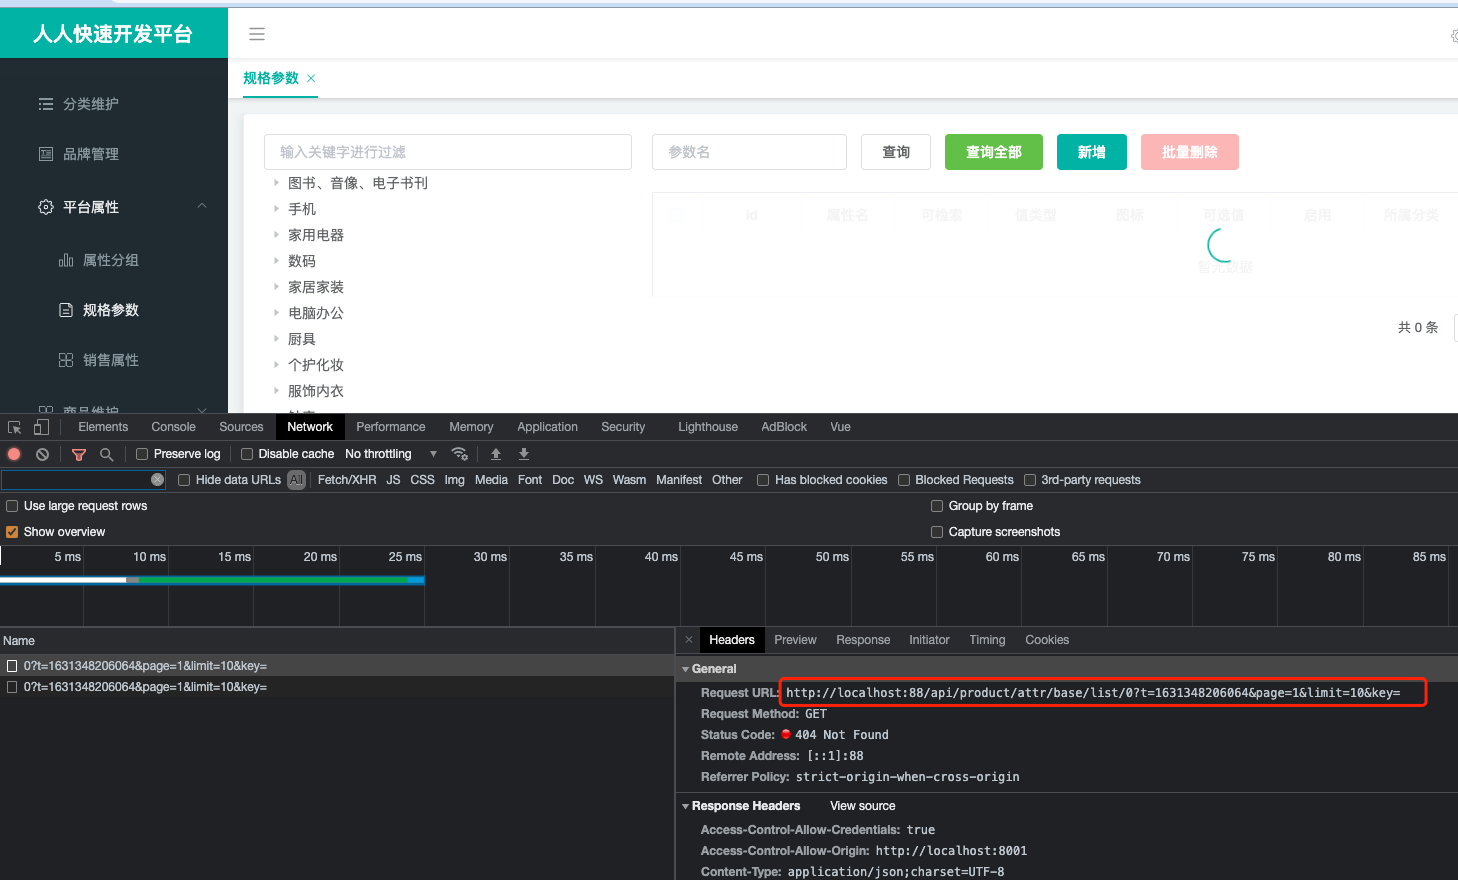Click the 查询全部 button
The image size is (1458, 880).
(993, 151)
